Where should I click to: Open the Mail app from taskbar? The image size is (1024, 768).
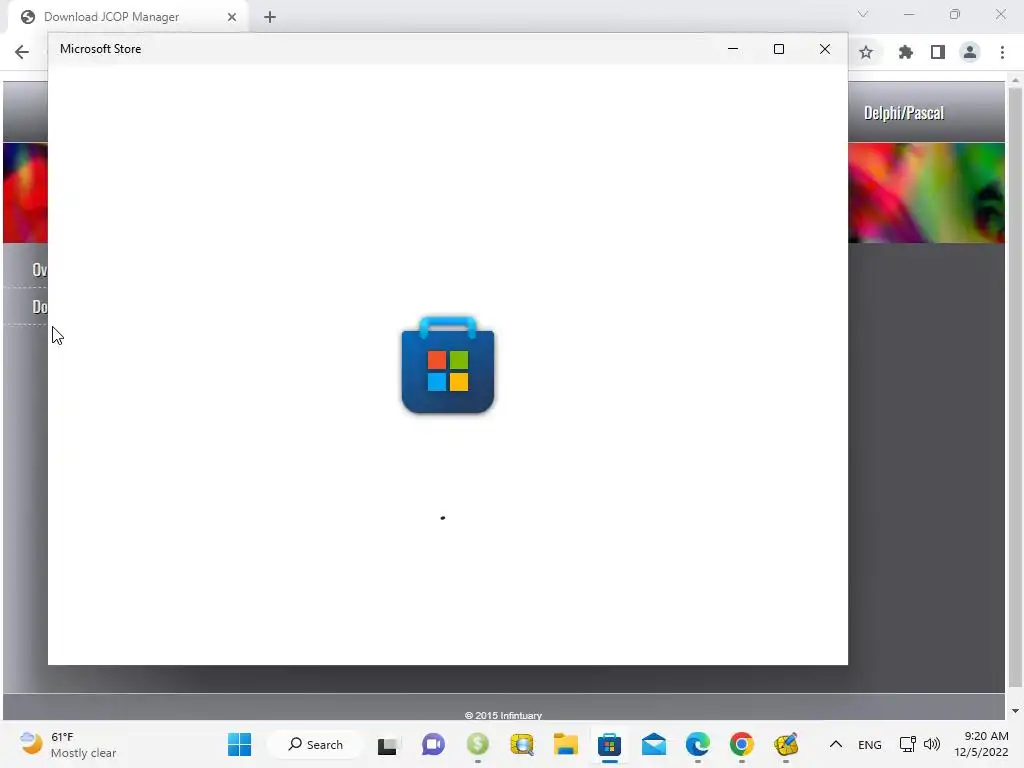(654, 744)
